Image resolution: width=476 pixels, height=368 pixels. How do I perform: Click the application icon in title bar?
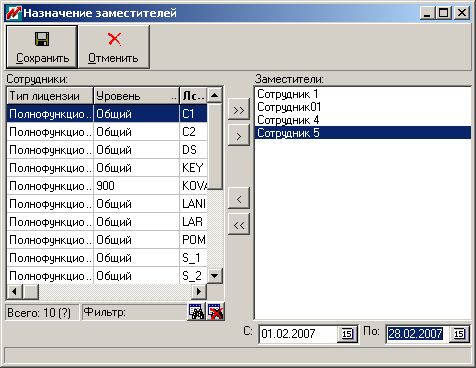pyautogui.click(x=14, y=13)
